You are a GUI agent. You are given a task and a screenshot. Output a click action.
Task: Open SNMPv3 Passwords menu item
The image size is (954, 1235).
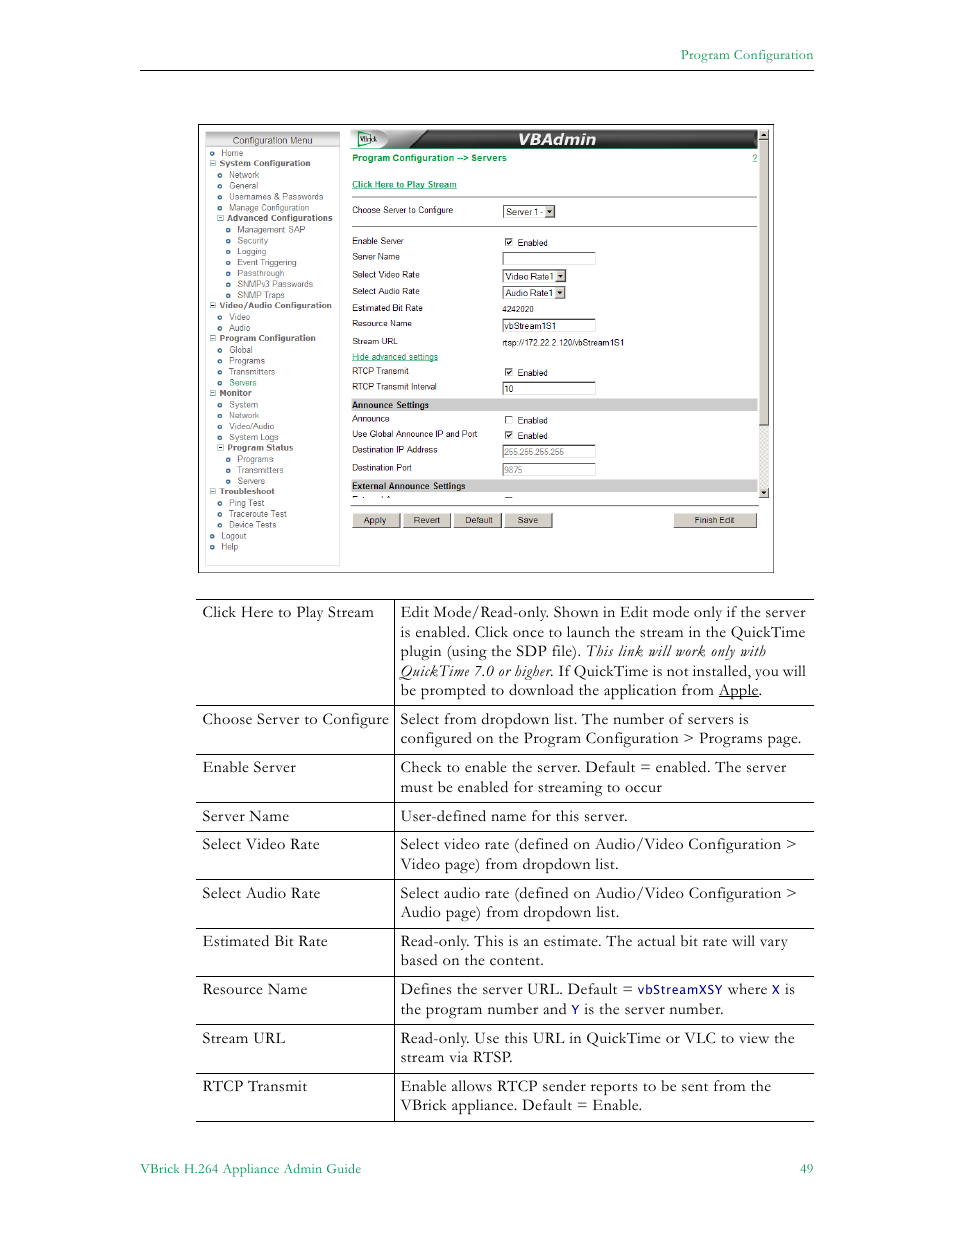click(x=275, y=284)
